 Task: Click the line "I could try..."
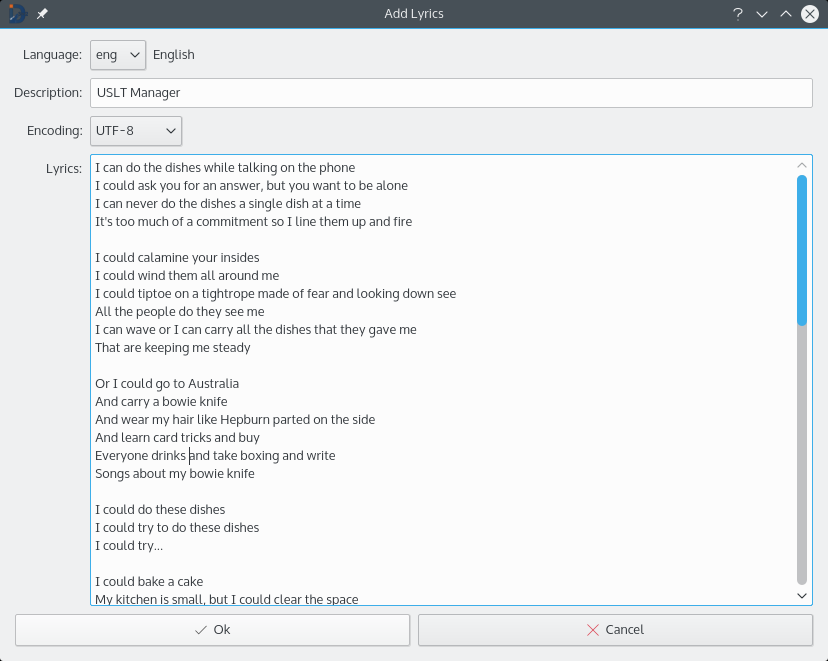(129, 546)
